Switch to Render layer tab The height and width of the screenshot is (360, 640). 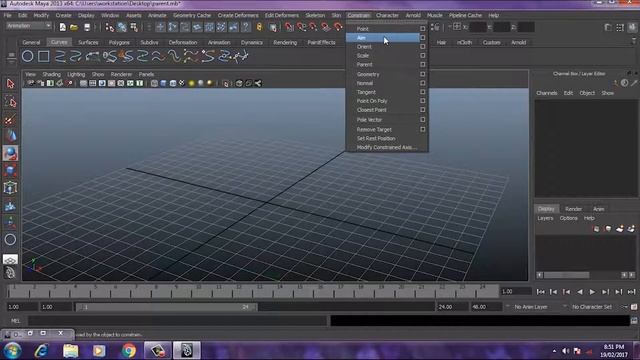tap(573, 209)
